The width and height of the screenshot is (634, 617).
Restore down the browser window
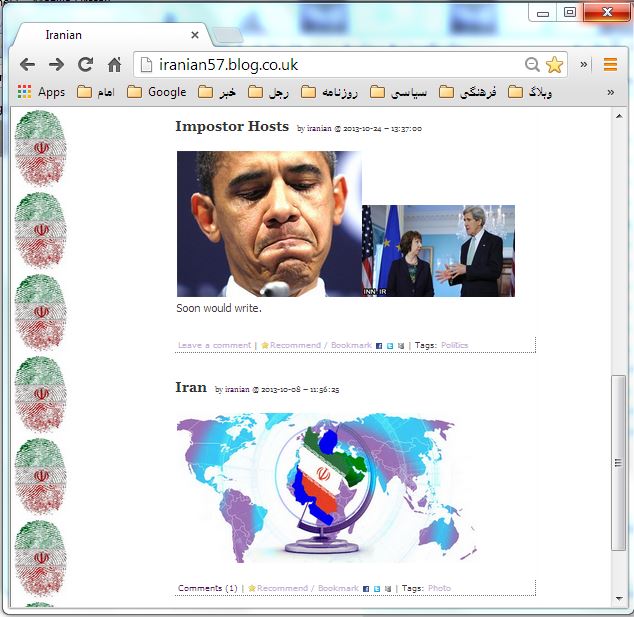570,12
